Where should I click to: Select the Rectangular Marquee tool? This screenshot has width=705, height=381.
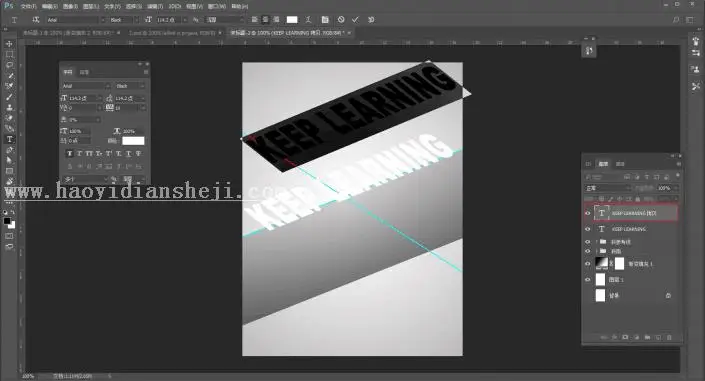(9, 54)
